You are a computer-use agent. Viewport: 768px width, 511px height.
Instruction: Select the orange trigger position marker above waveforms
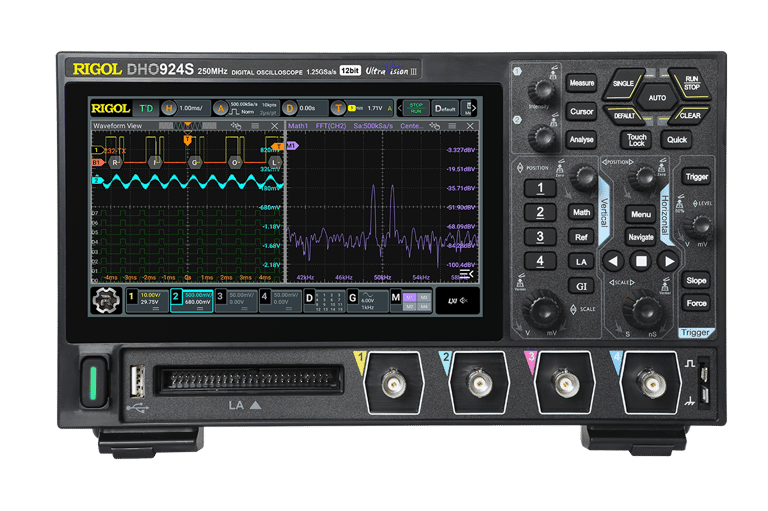pyautogui.click(x=187, y=140)
